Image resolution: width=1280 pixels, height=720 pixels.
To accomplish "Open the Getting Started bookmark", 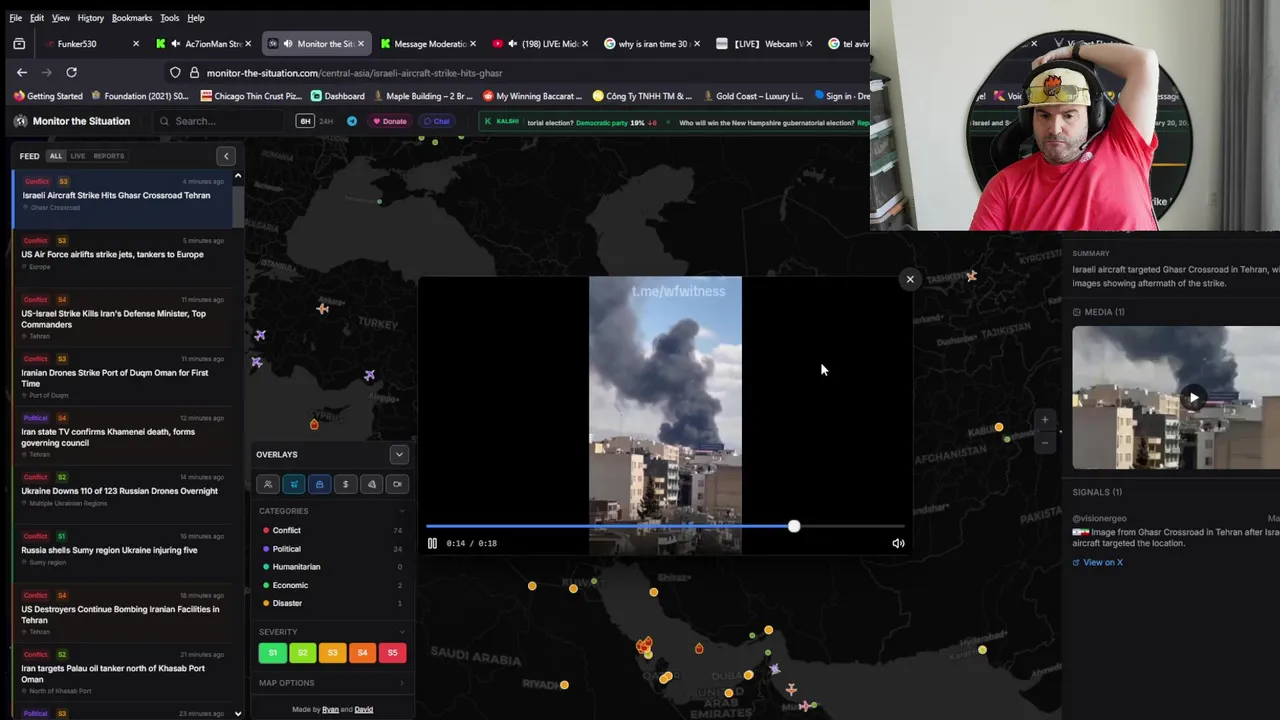I will (48, 96).
